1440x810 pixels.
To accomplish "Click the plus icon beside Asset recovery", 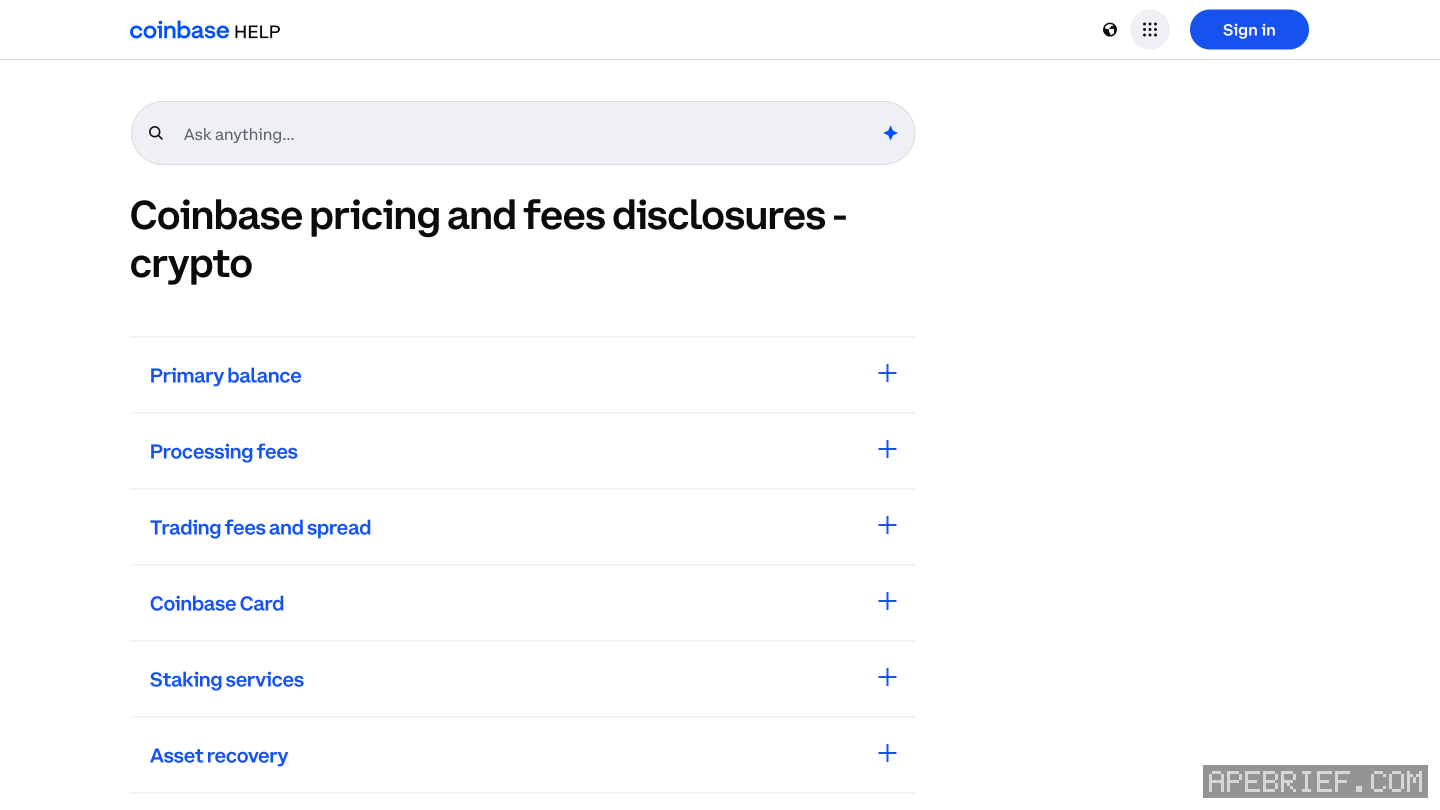I will tap(887, 753).
